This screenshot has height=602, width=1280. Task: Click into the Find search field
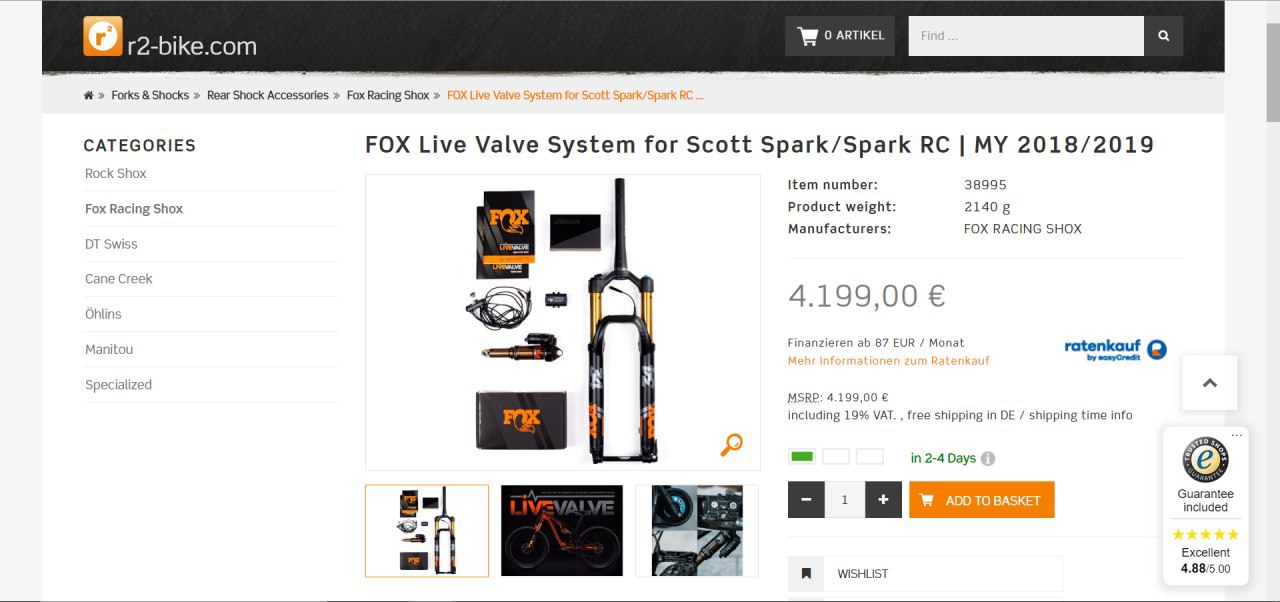coord(1026,36)
